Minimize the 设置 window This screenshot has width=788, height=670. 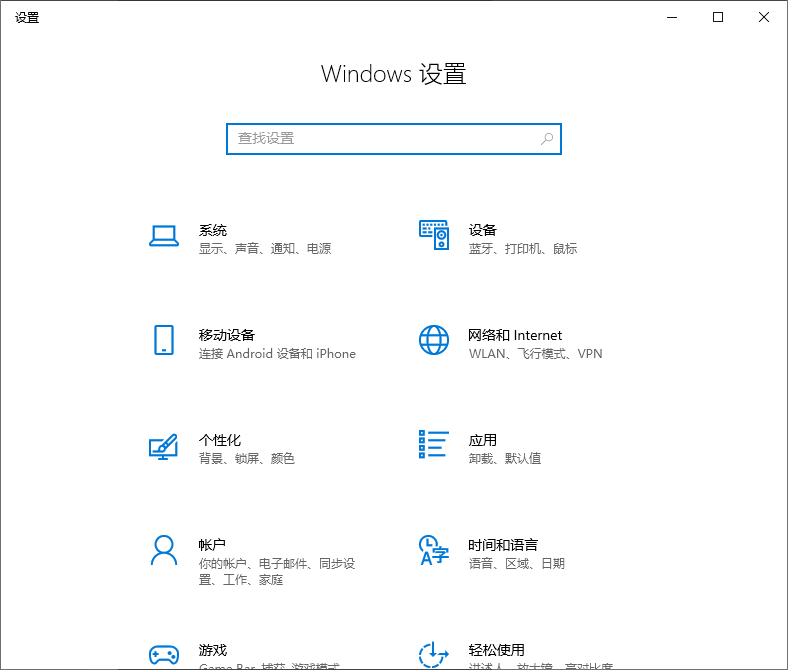tap(672, 18)
